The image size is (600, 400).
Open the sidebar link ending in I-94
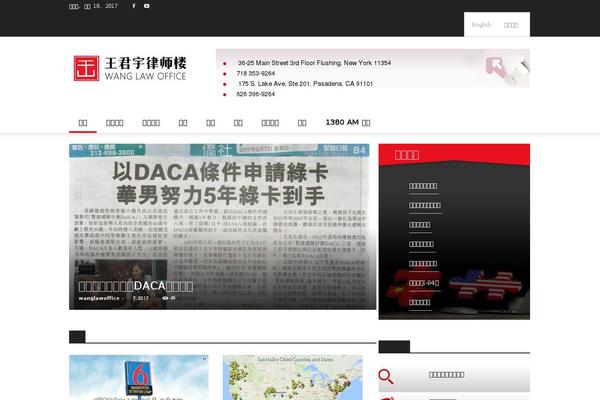tap(424, 283)
